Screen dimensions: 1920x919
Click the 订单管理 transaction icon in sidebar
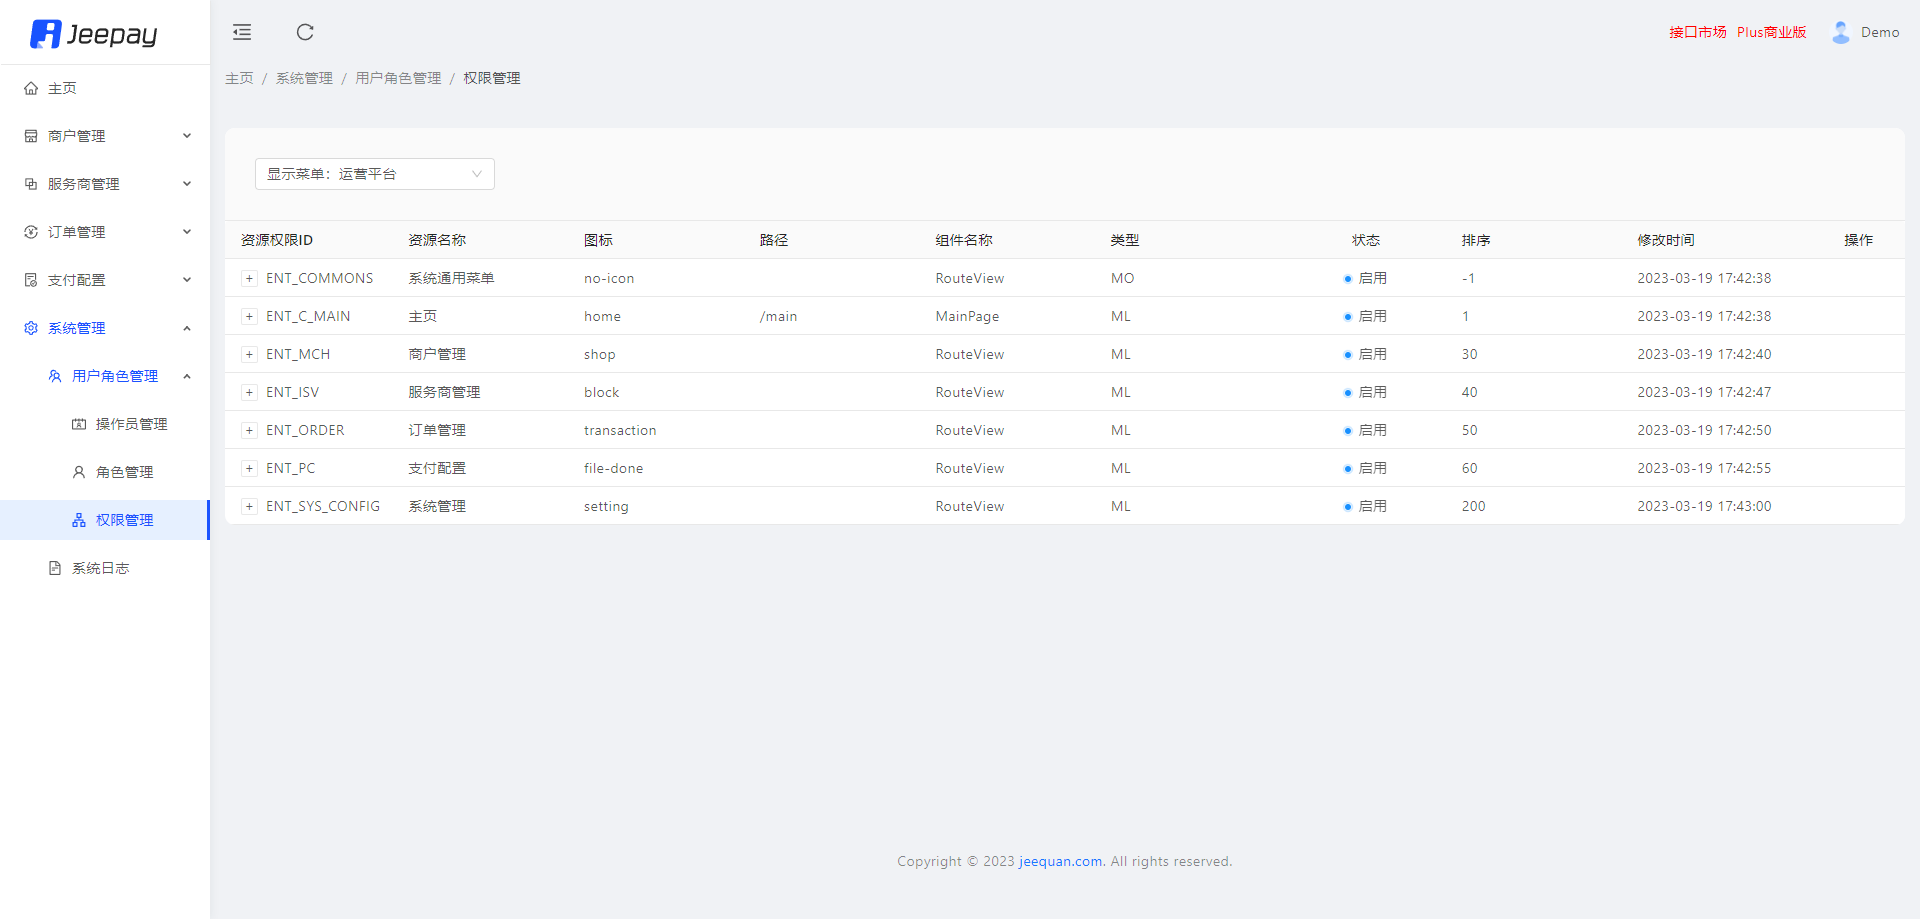coord(31,232)
